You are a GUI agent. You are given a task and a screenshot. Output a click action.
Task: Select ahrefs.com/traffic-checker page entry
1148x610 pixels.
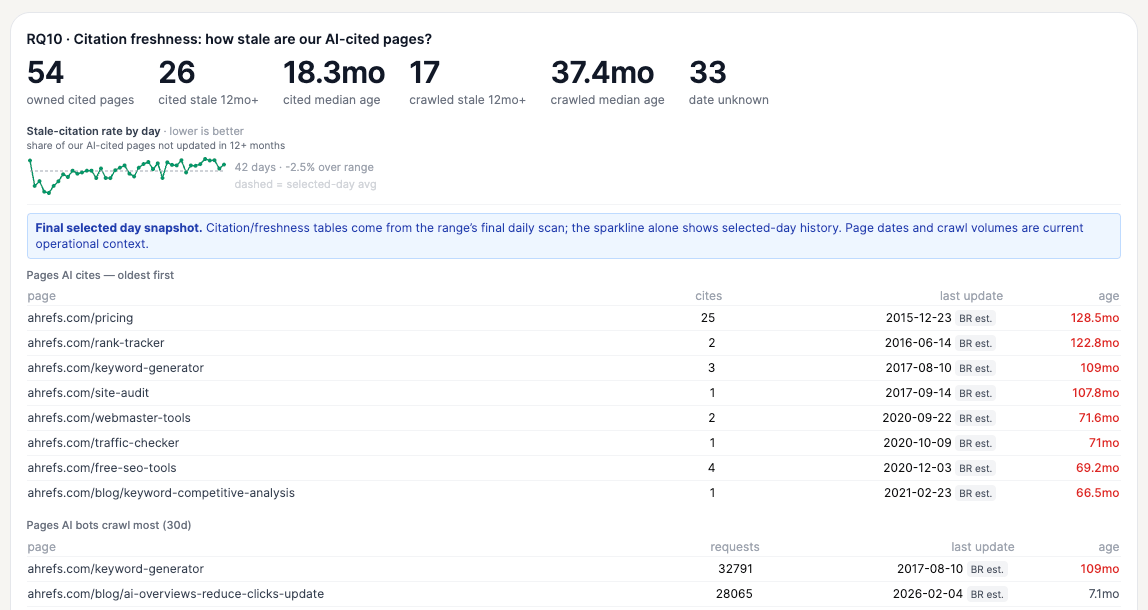pyautogui.click(x=573, y=442)
